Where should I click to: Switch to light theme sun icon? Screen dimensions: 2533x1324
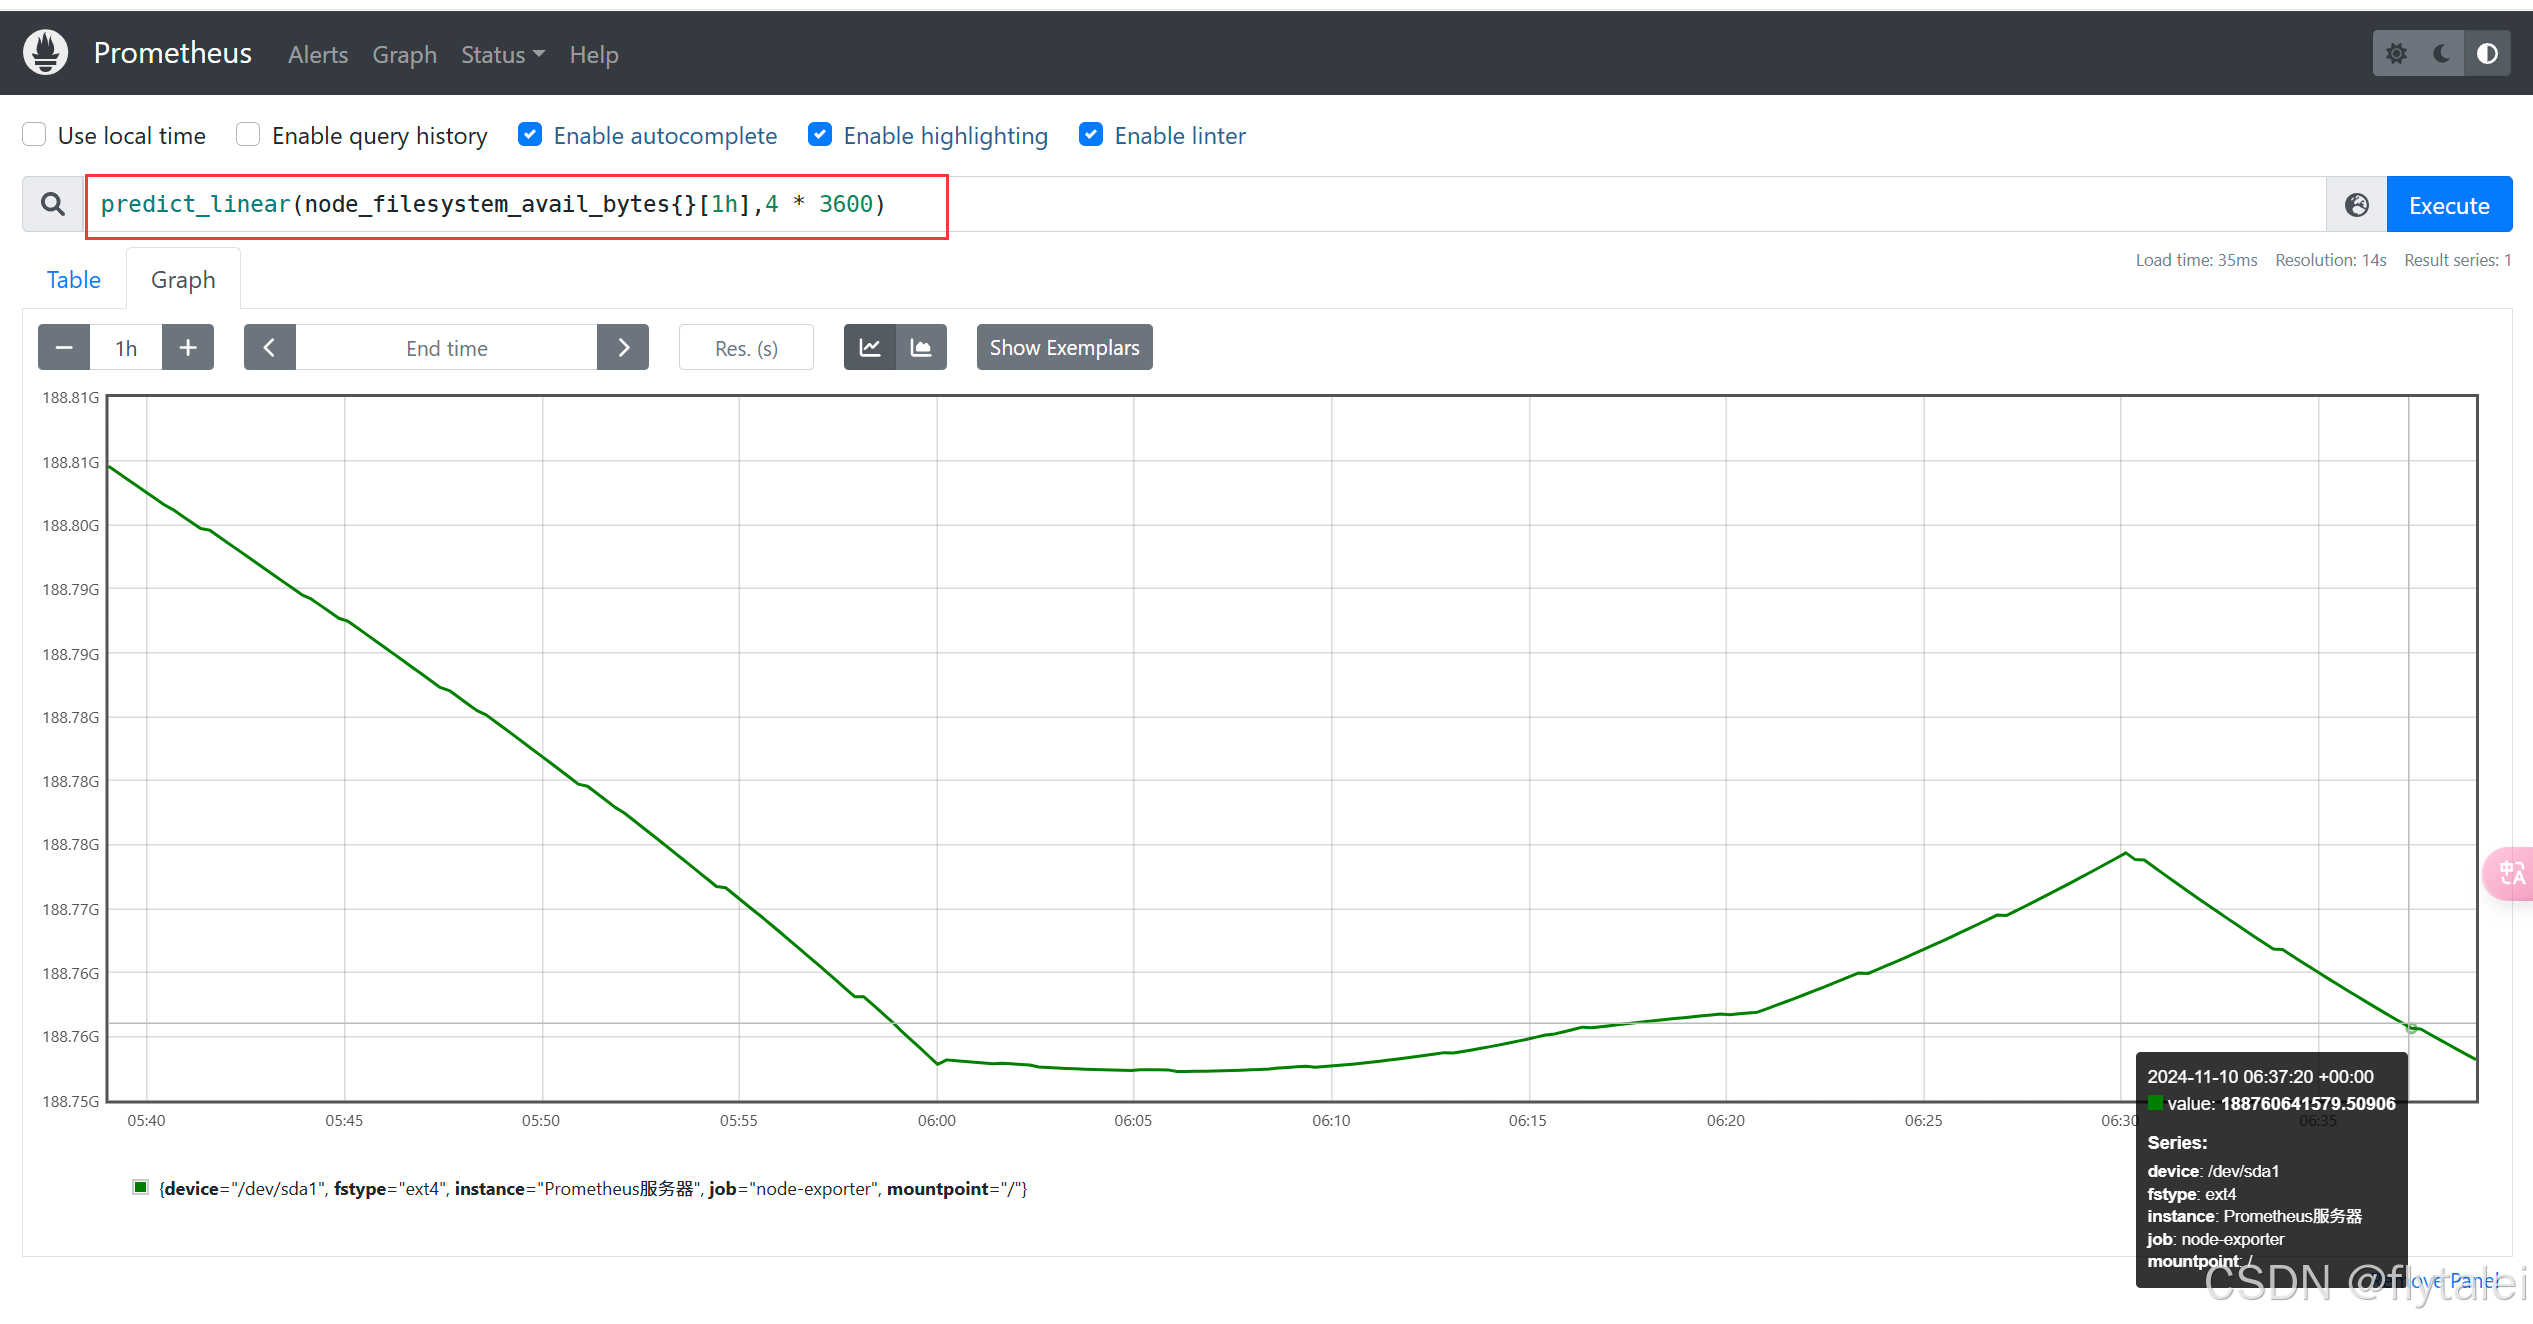click(2396, 54)
